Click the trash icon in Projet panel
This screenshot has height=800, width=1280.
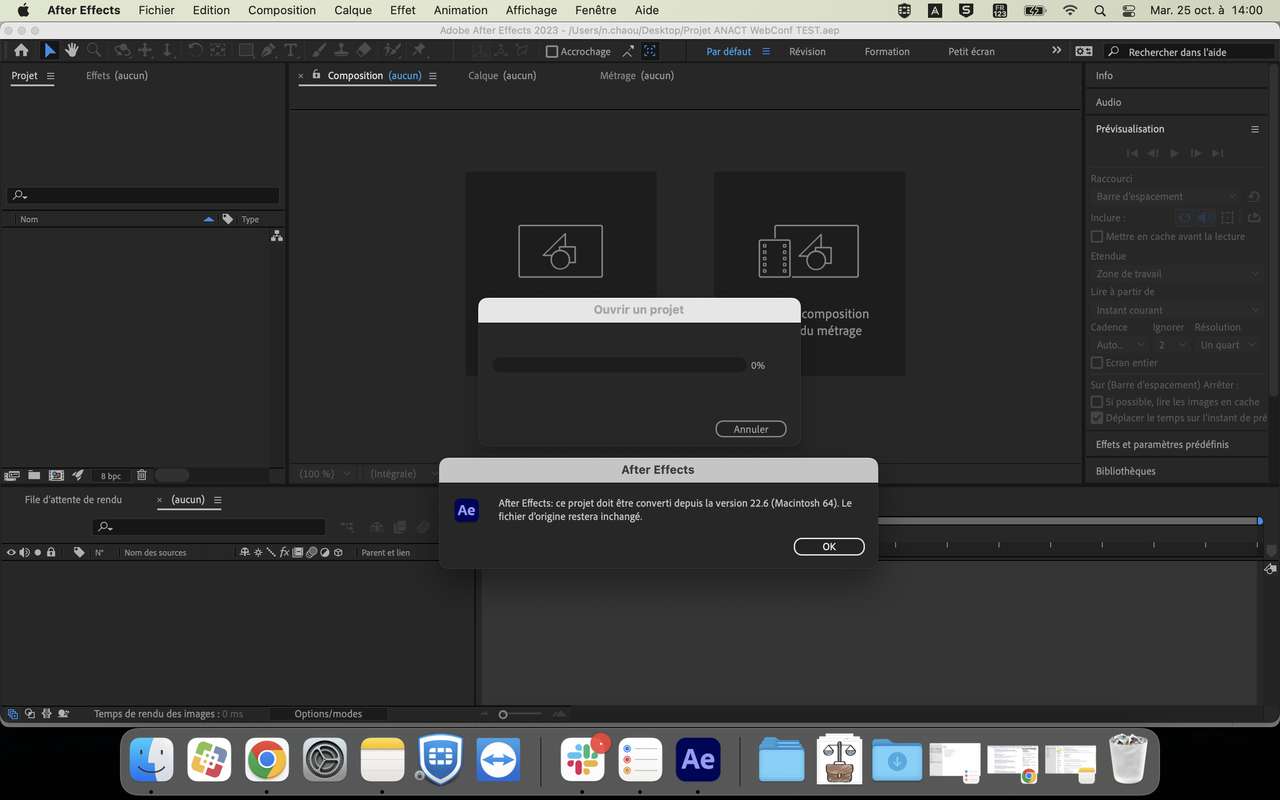142,475
